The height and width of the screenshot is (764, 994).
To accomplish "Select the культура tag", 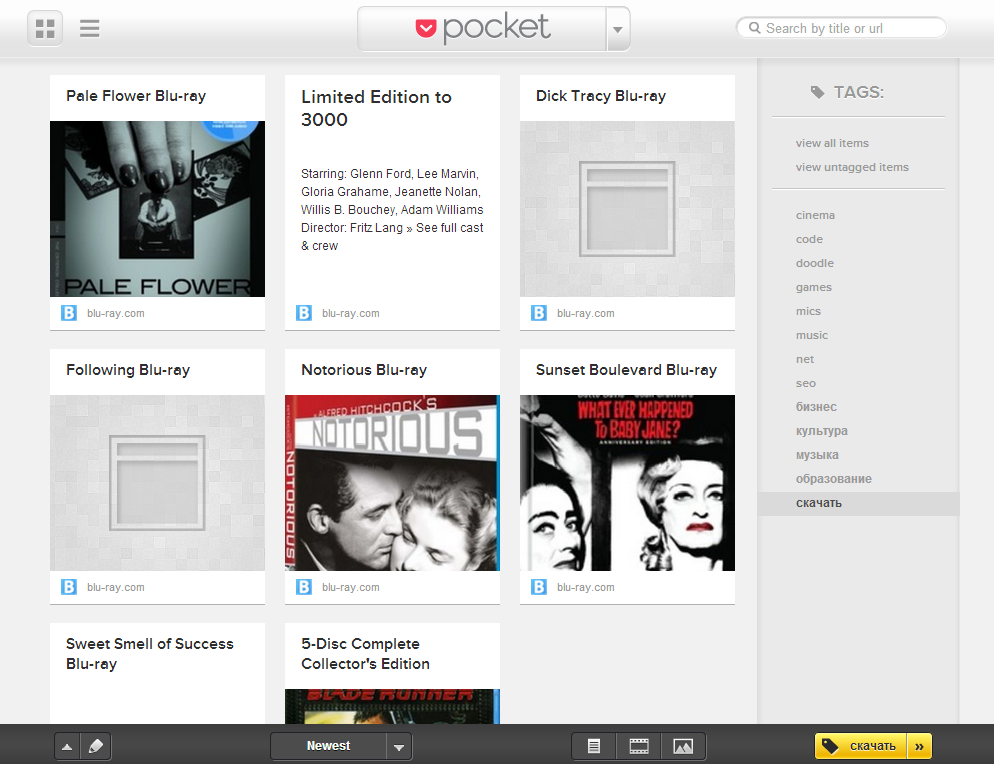I will (822, 432).
